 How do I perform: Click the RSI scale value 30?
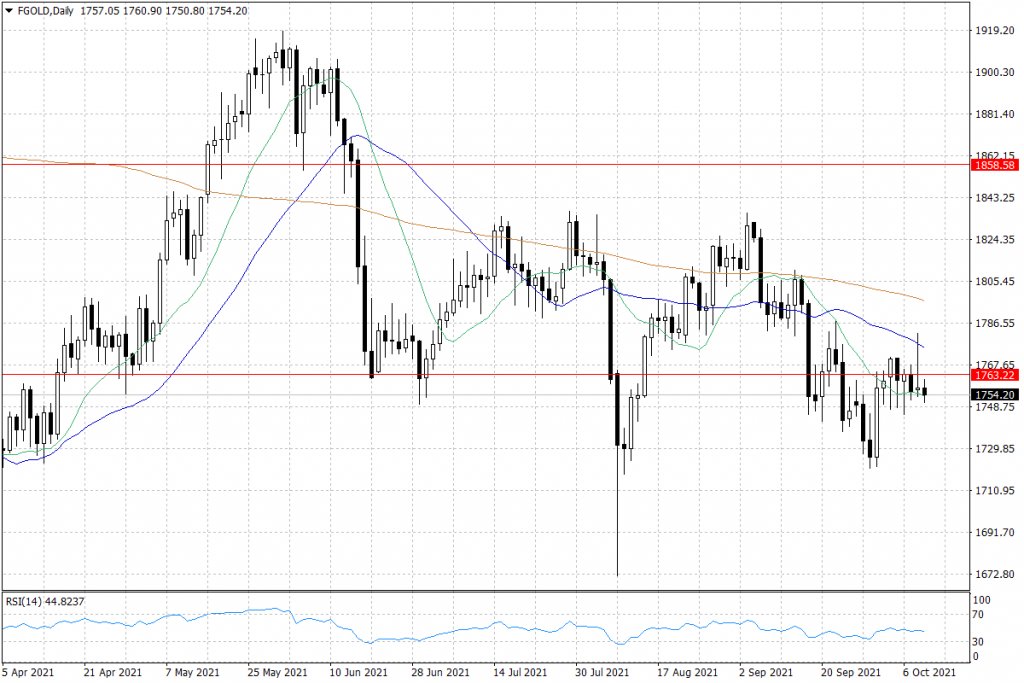[978, 642]
